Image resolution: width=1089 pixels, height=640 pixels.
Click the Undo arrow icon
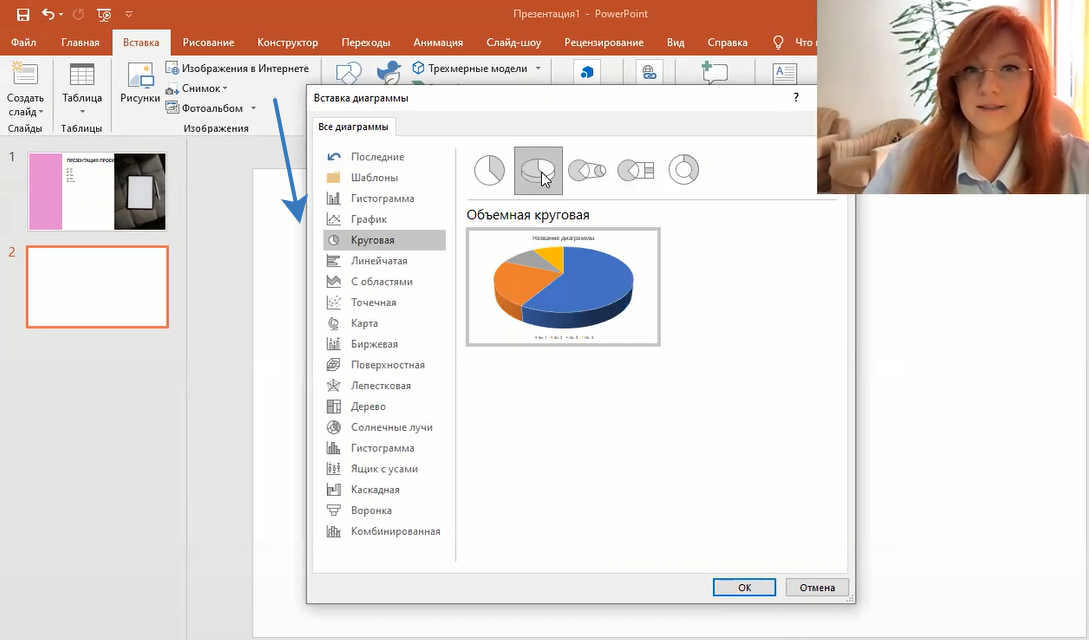[x=47, y=15]
